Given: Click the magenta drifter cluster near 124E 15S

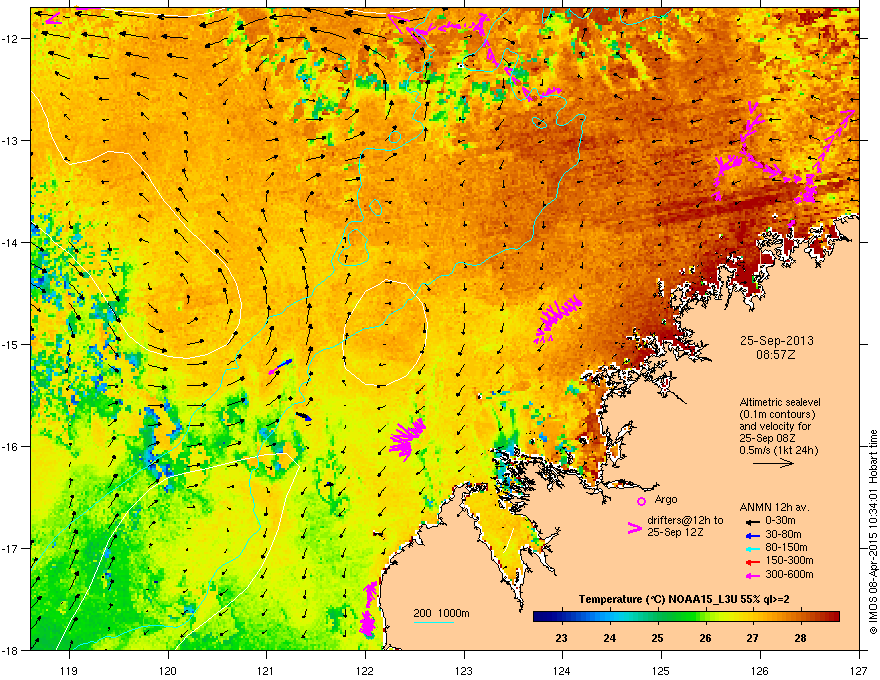Looking at the screenshot, I should pyautogui.click(x=557, y=320).
